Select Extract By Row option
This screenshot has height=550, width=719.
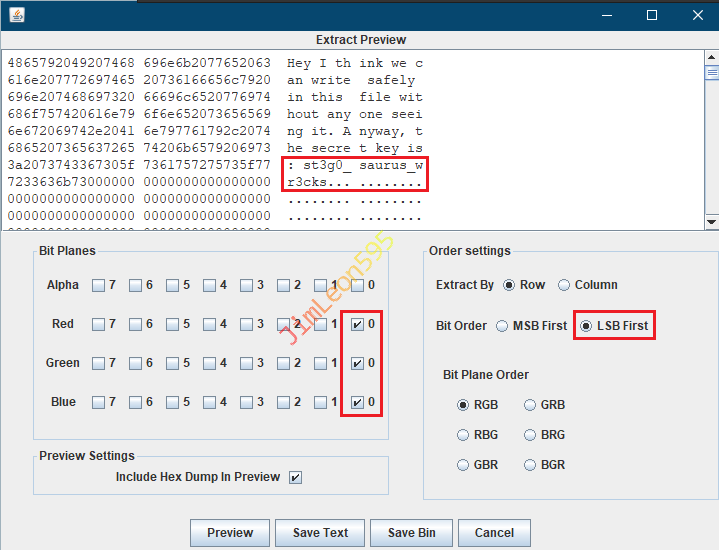[510, 285]
